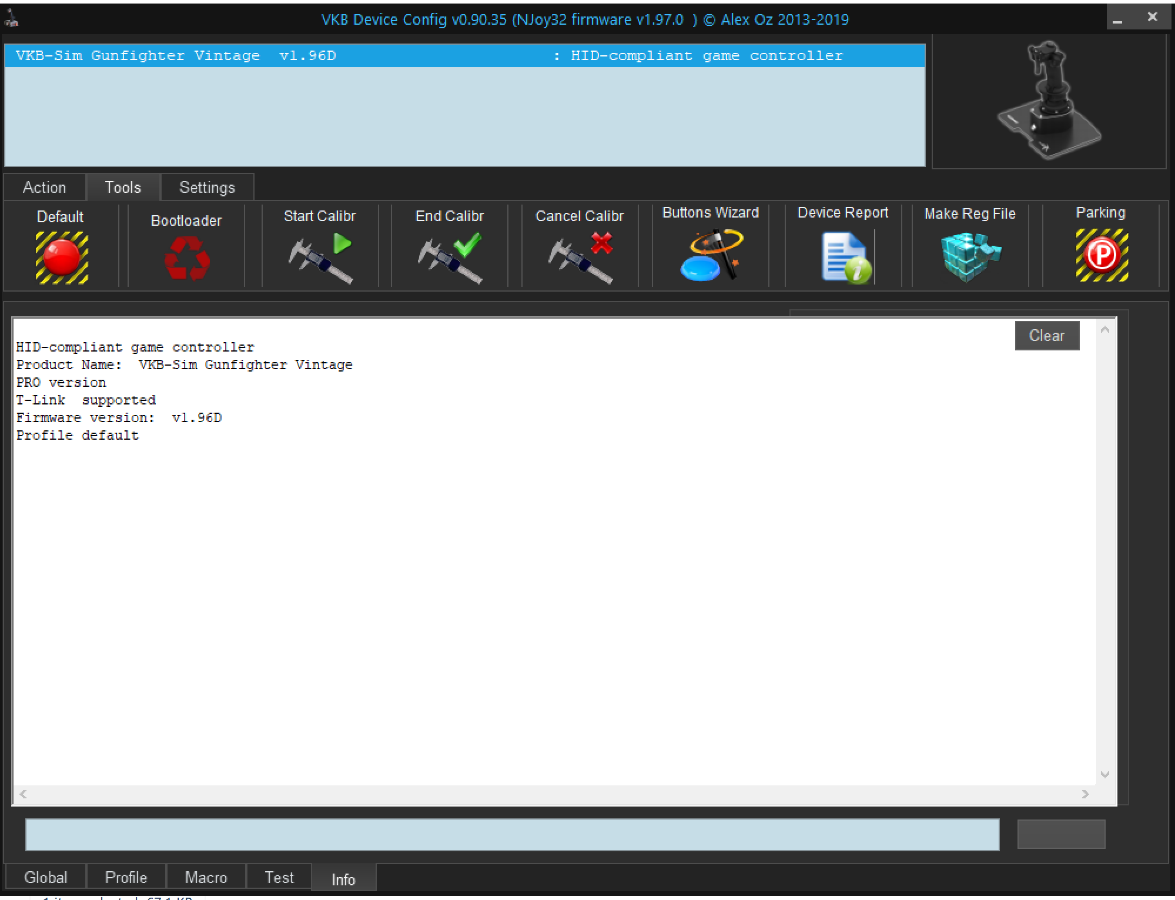This screenshot has height=900, width=1175.
Task: Click the Default red button icon
Action: (61, 258)
